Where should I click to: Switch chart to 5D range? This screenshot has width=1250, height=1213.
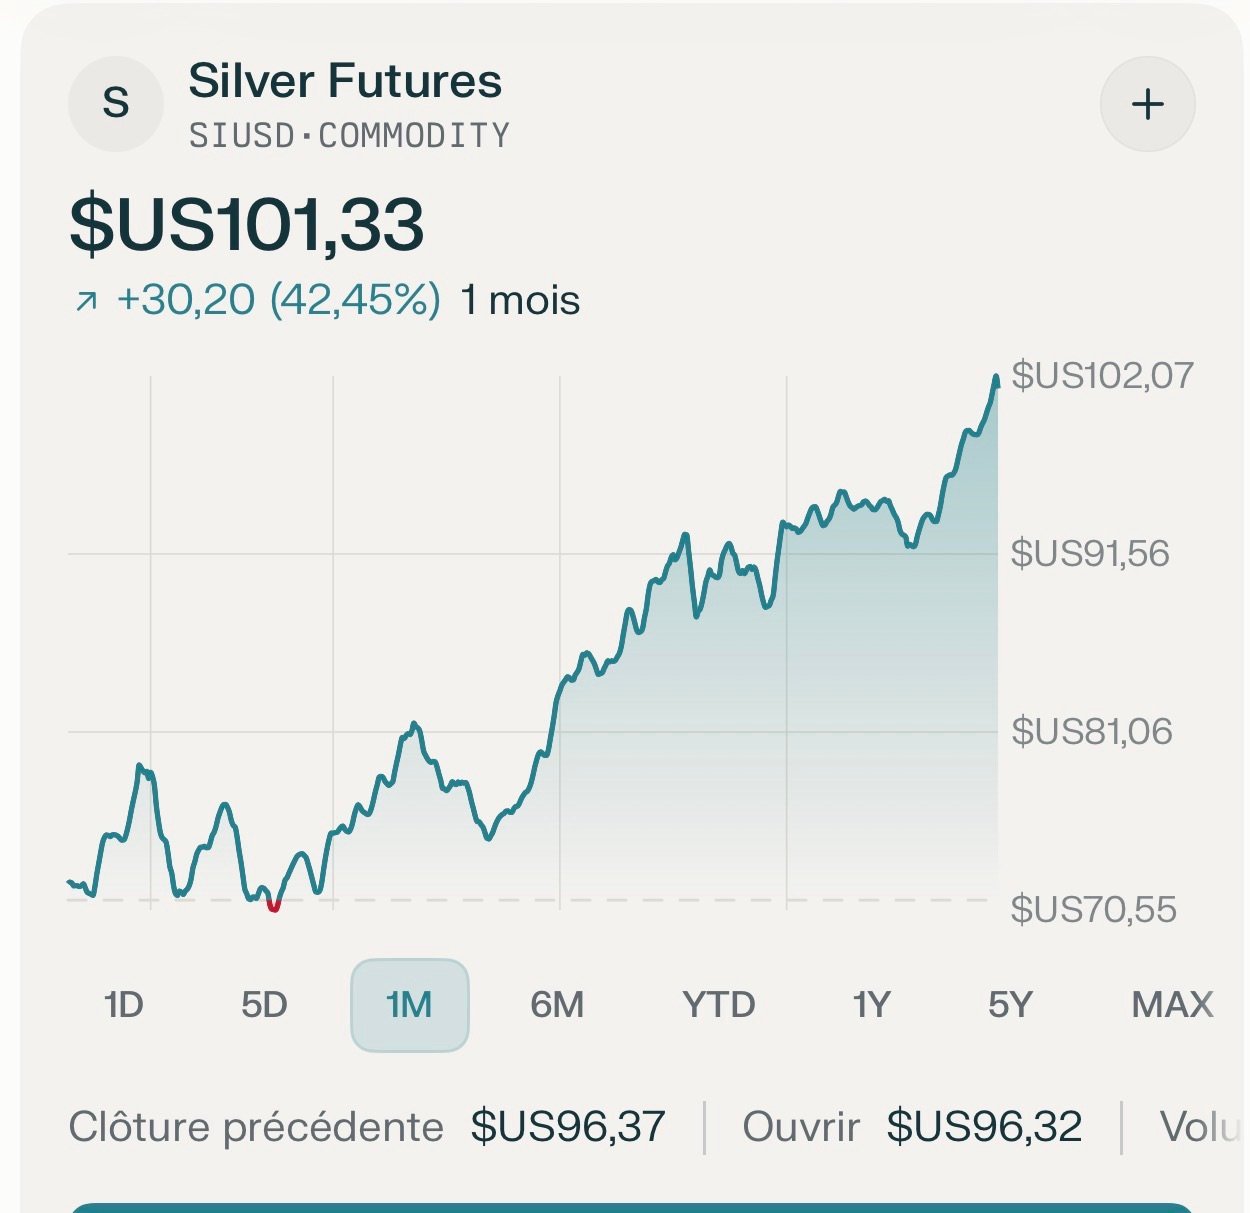264,1004
